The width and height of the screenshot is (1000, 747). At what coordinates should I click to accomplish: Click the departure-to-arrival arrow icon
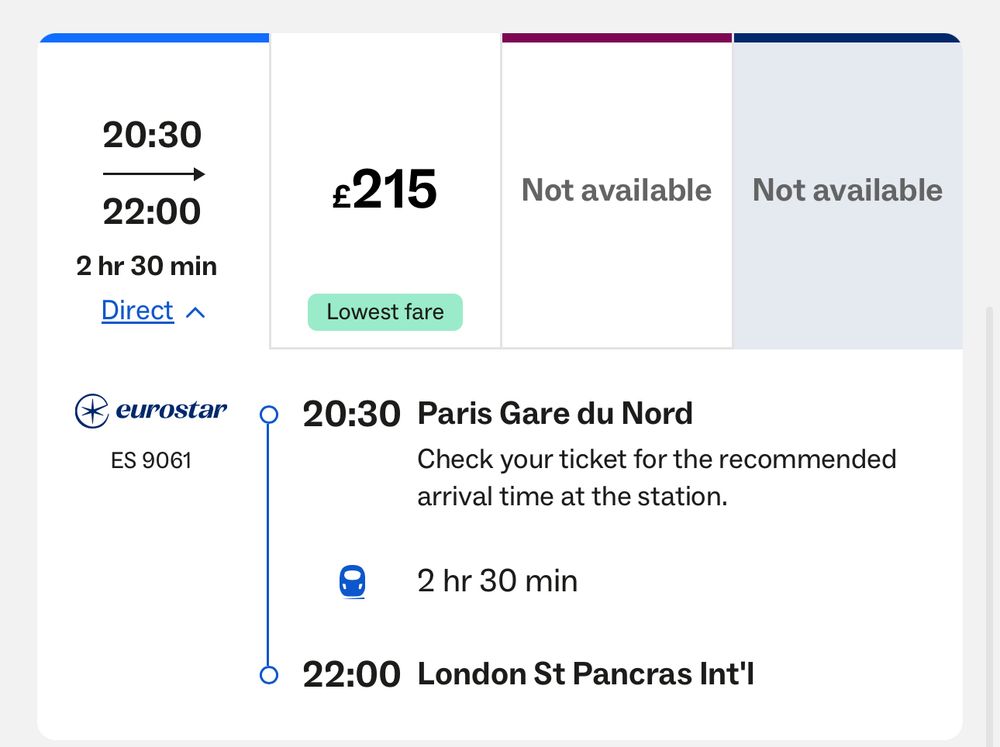(154, 174)
